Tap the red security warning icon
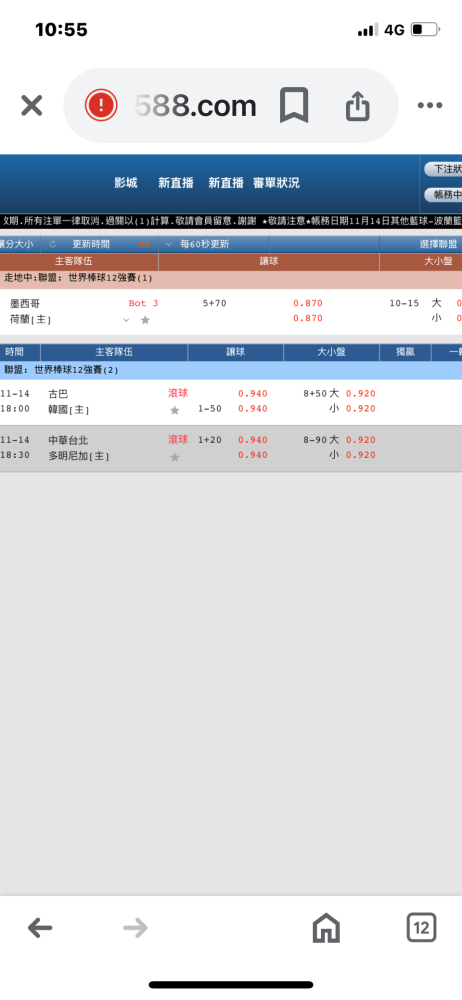462x1000 pixels. (101, 105)
